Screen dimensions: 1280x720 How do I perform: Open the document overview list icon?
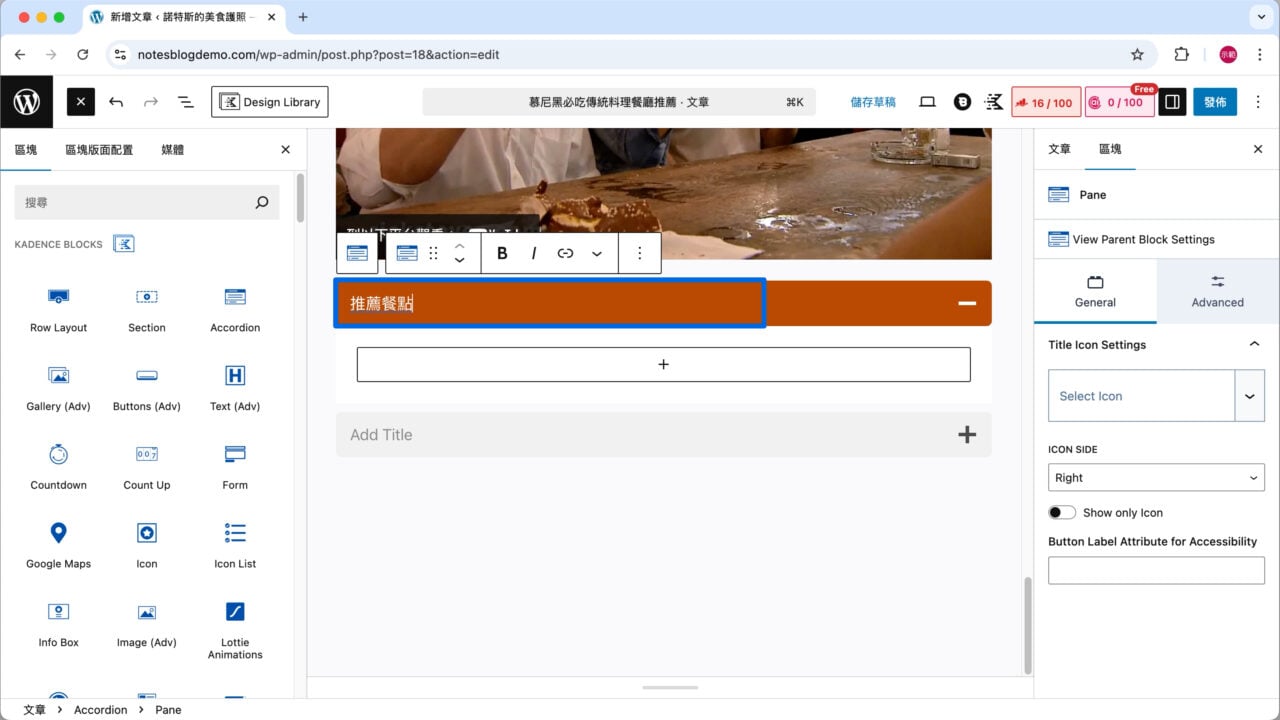tap(185, 102)
